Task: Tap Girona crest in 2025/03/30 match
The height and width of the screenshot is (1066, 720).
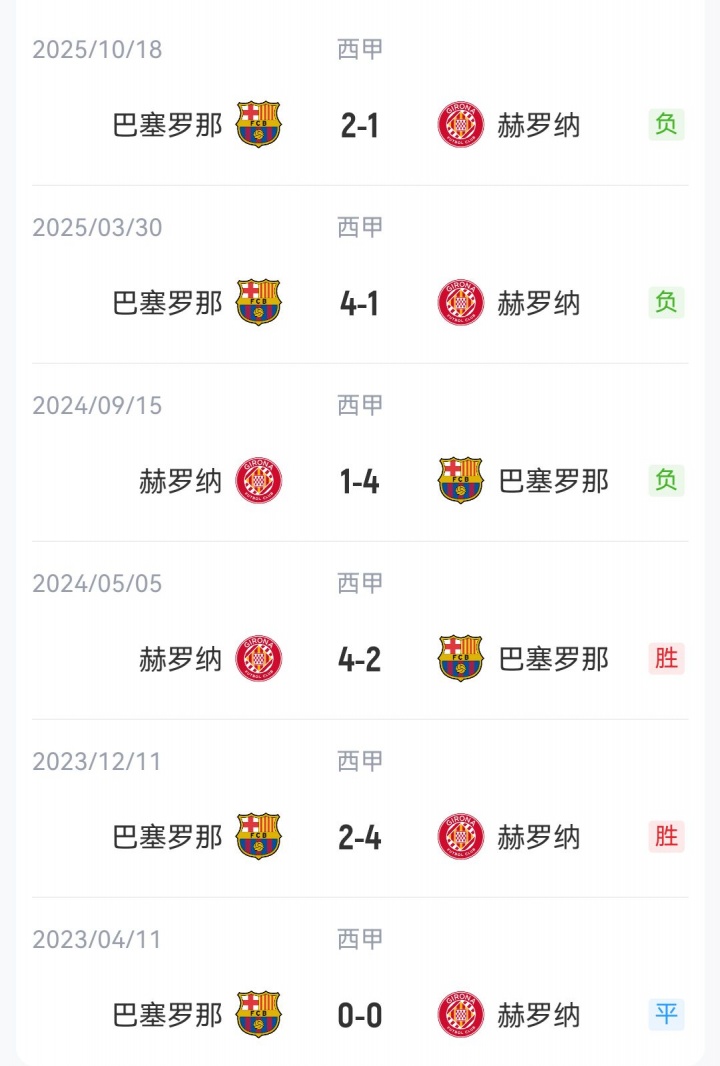Action: click(x=461, y=303)
